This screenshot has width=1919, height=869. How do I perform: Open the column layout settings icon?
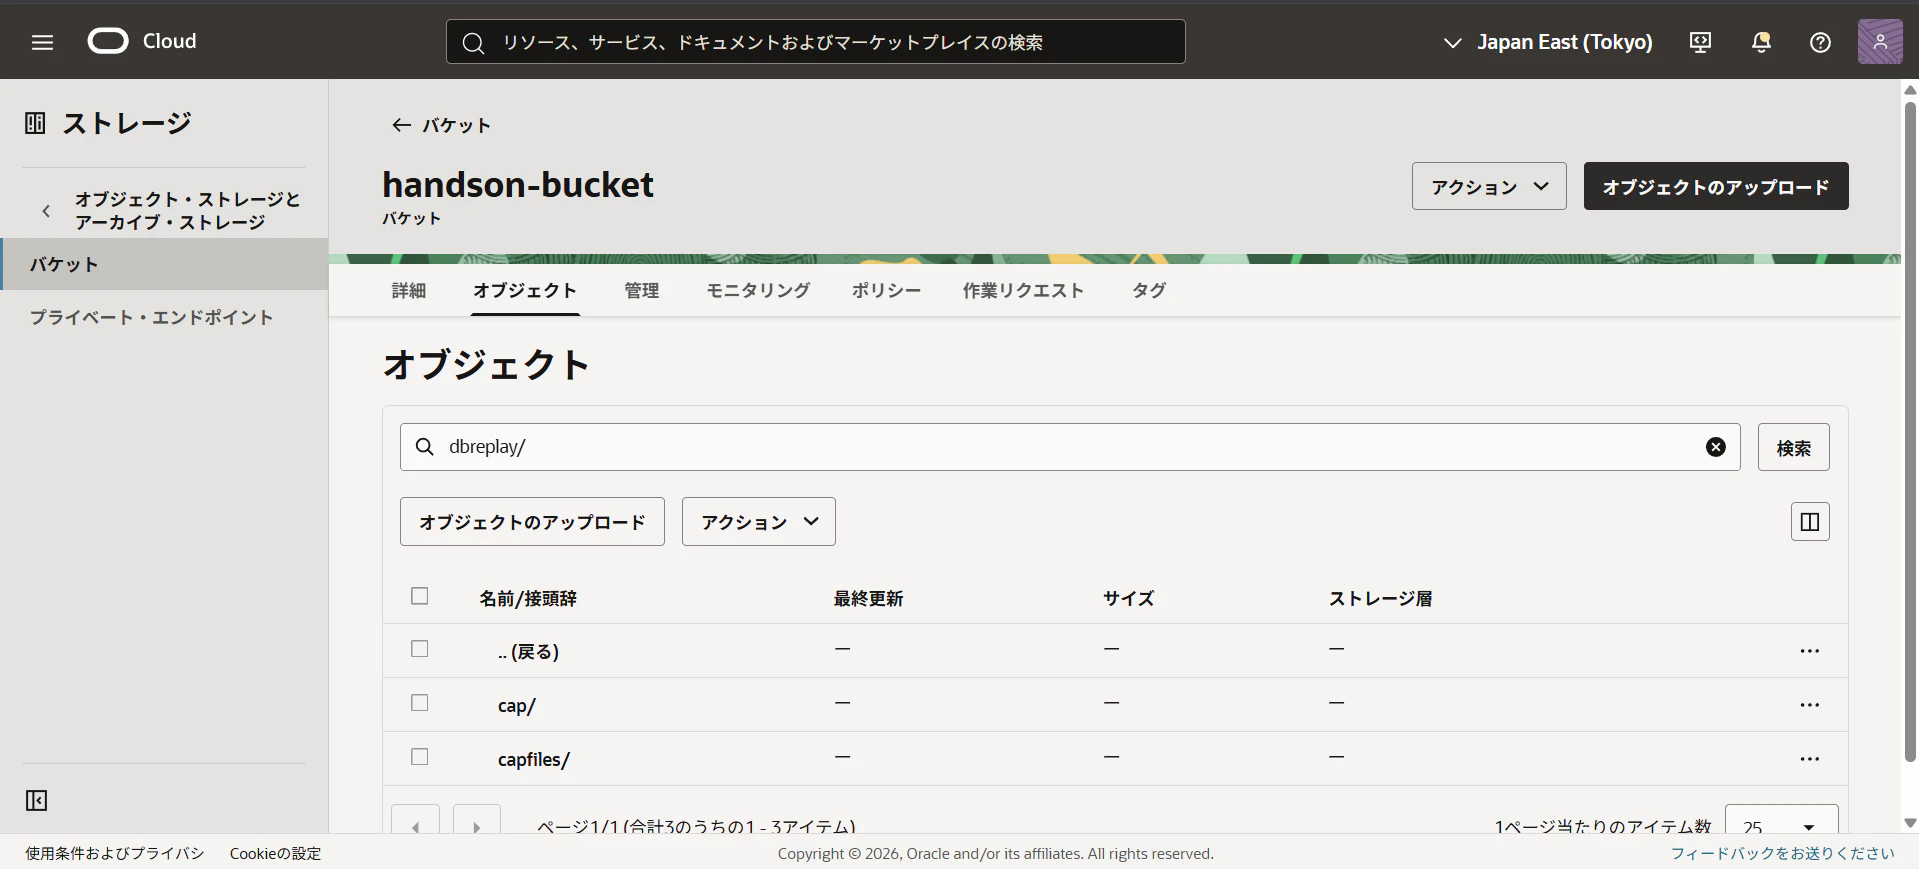[1810, 521]
